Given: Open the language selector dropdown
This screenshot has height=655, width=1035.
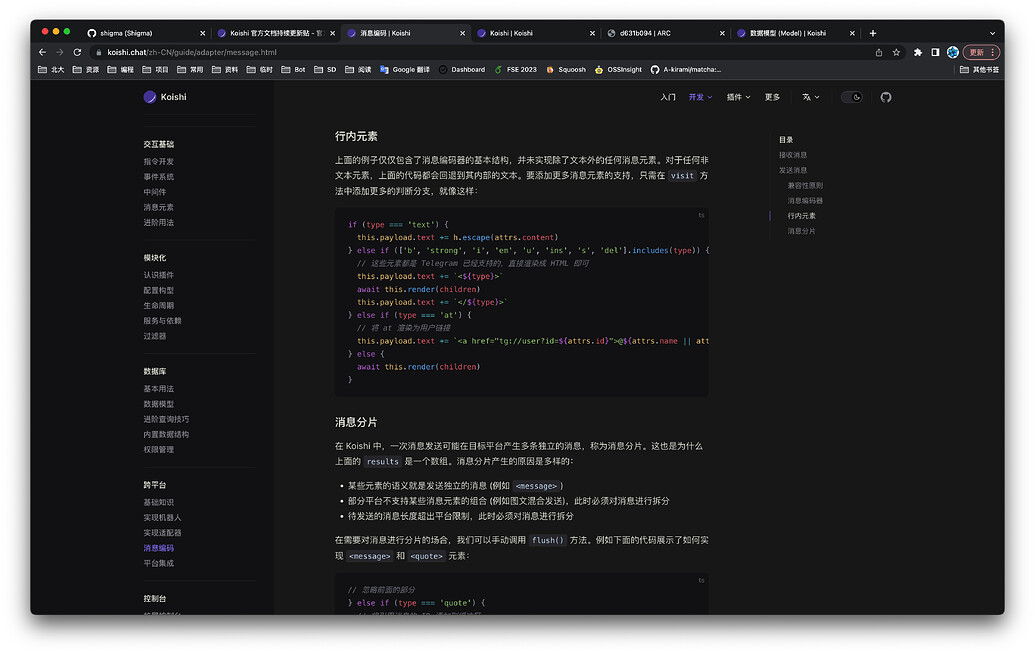Looking at the screenshot, I should [808, 96].
